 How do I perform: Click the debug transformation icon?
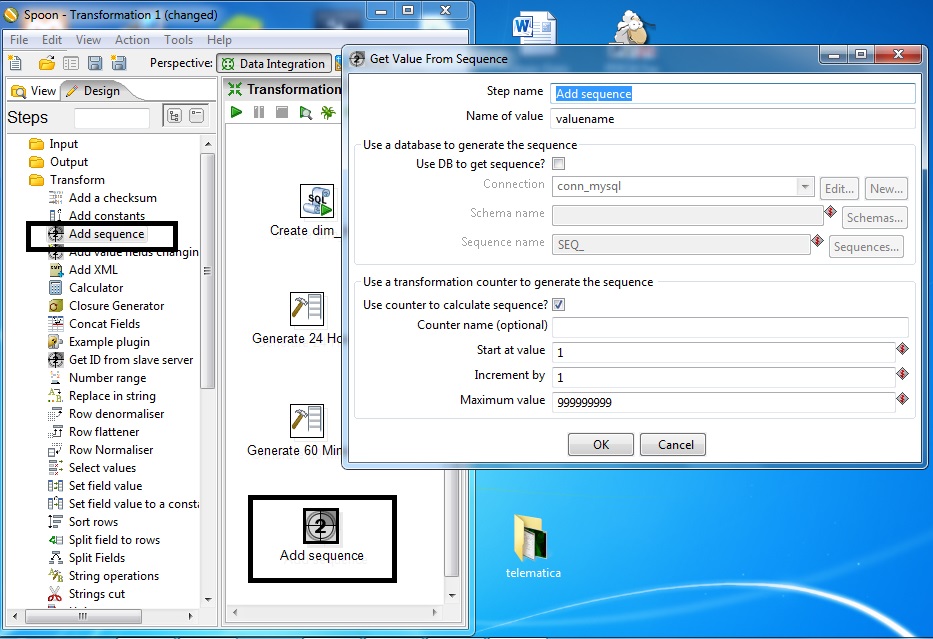tap(328, 112)
